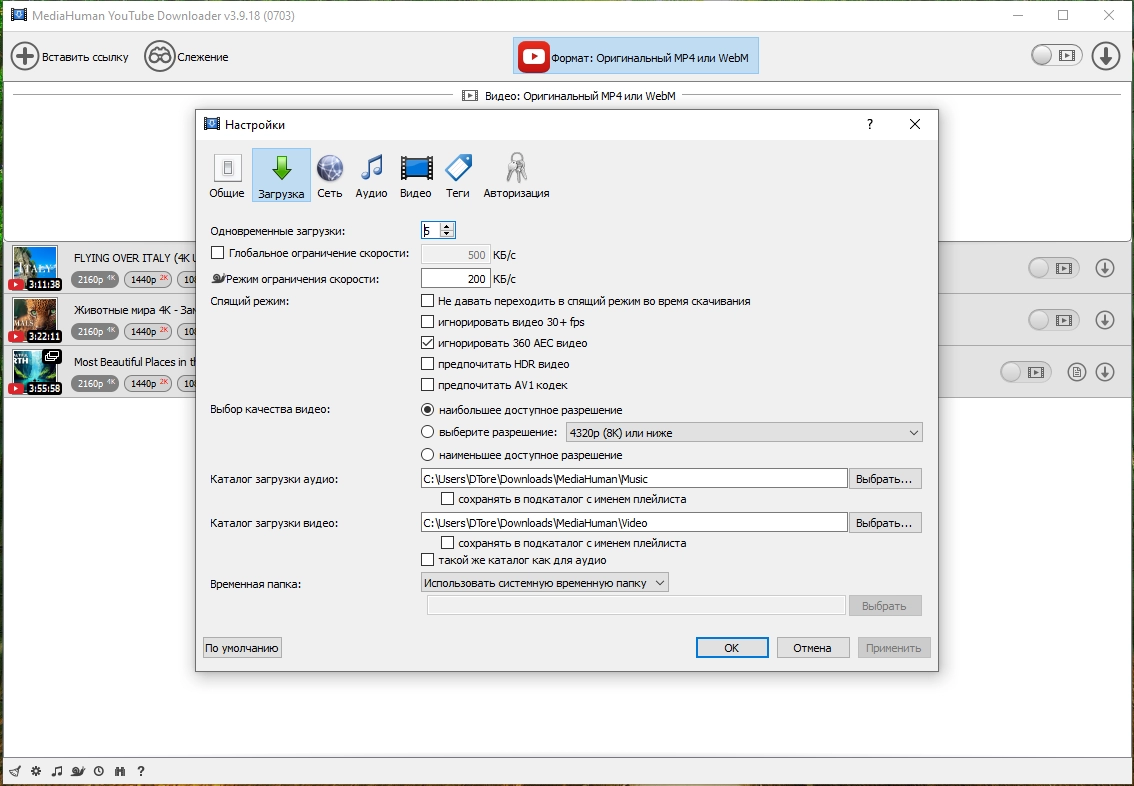This screenshot has height=786, width=1134.
Task: Open the Теги settings tab
Action: point(458,176)
